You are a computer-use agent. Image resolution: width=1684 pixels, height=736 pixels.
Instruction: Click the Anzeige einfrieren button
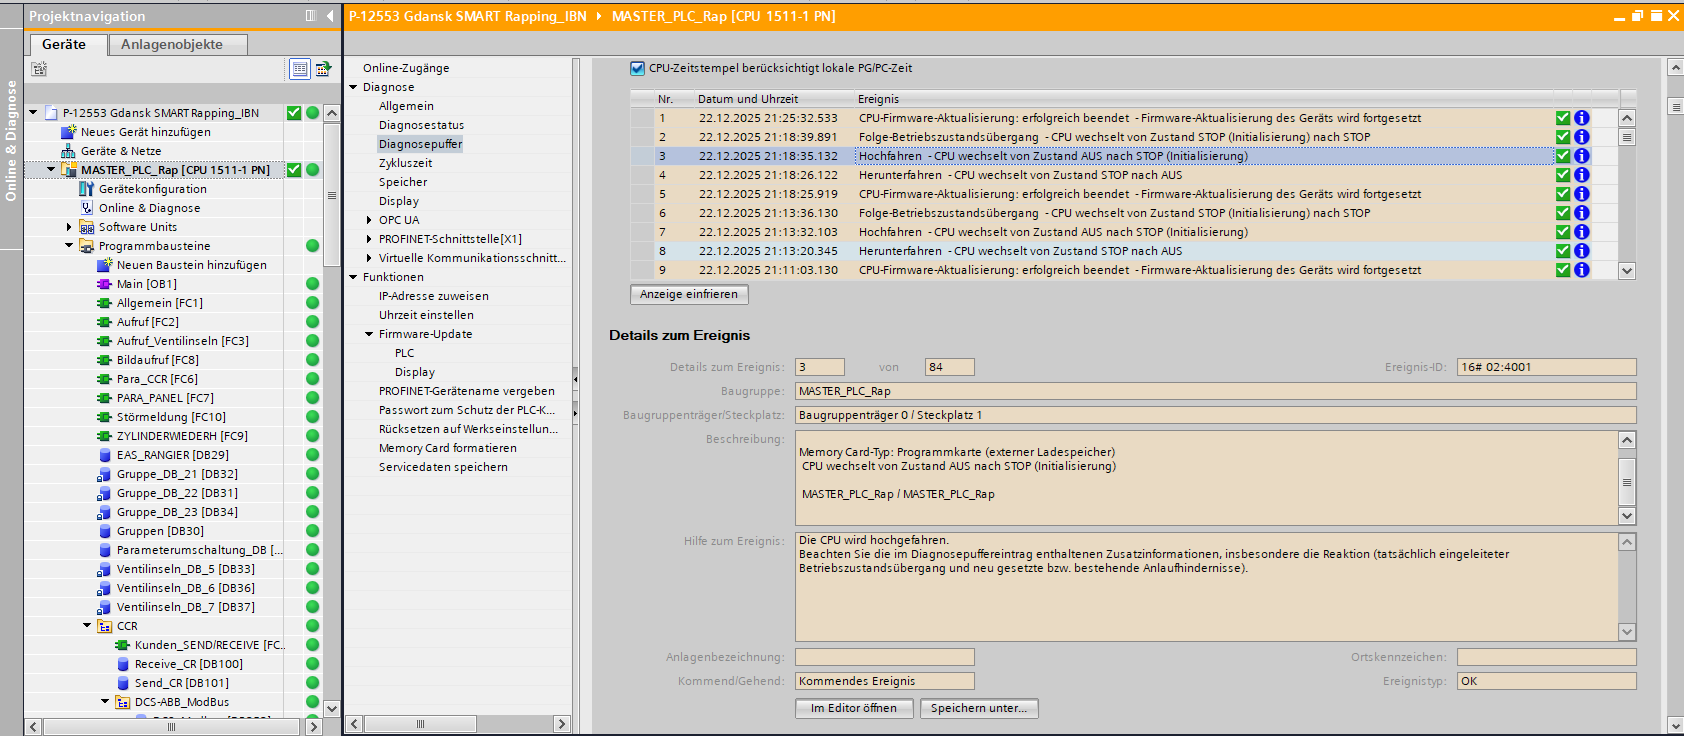[x=689, y=294]
